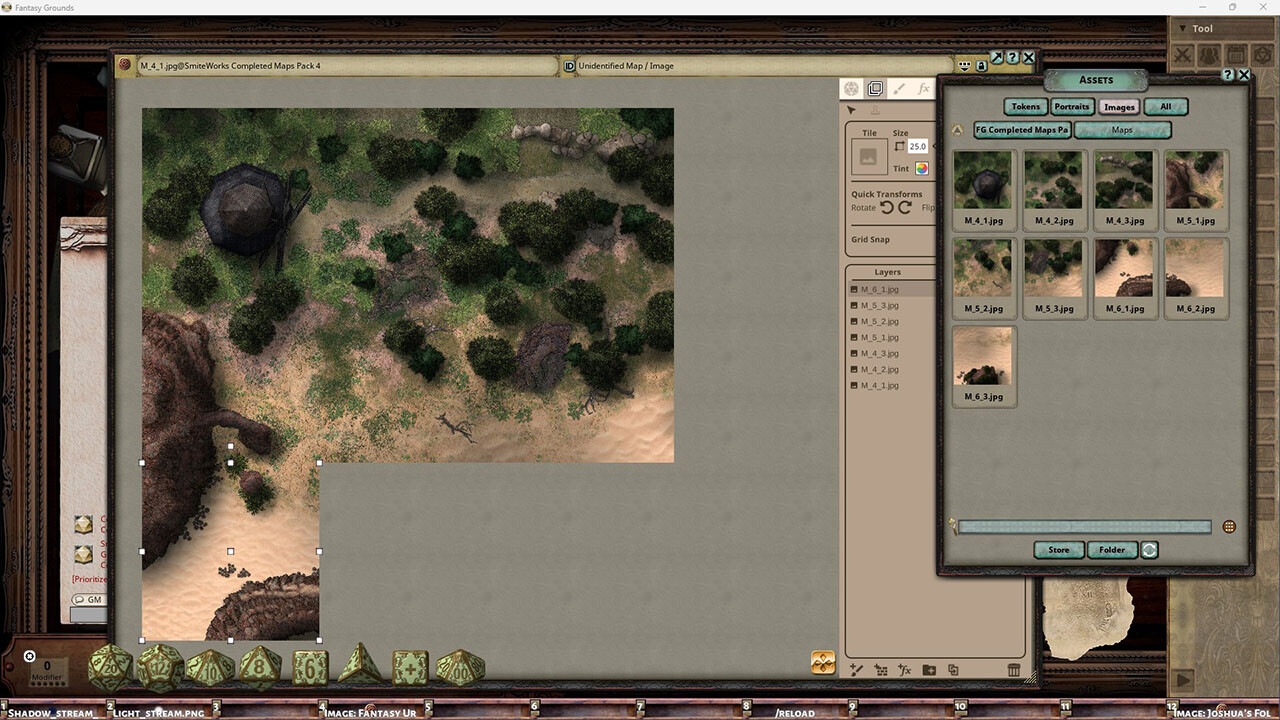
Task: Duplicate layer using the copy icon
Action: pyautogui.click(x=953, y=670)
